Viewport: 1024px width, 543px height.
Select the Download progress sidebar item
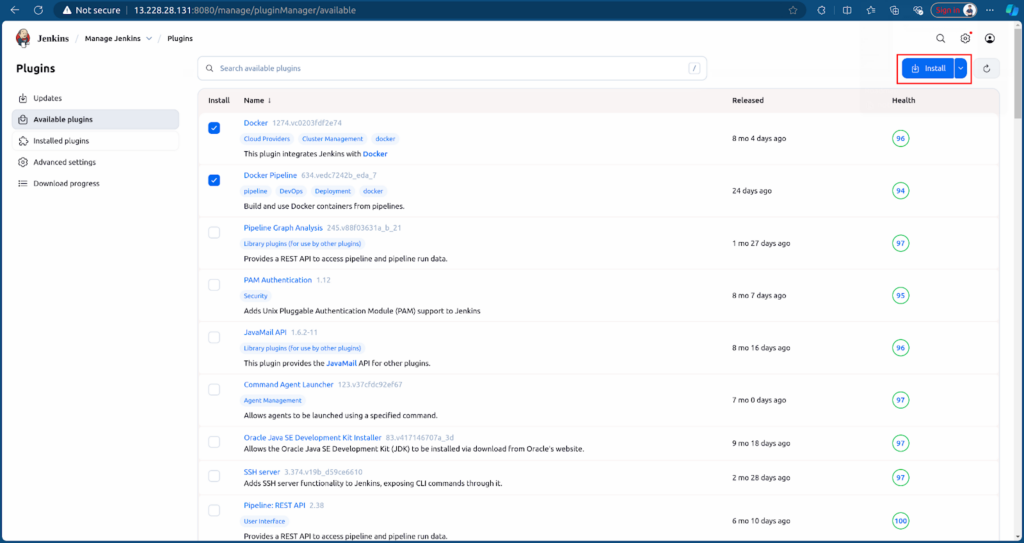click(66, 183)
